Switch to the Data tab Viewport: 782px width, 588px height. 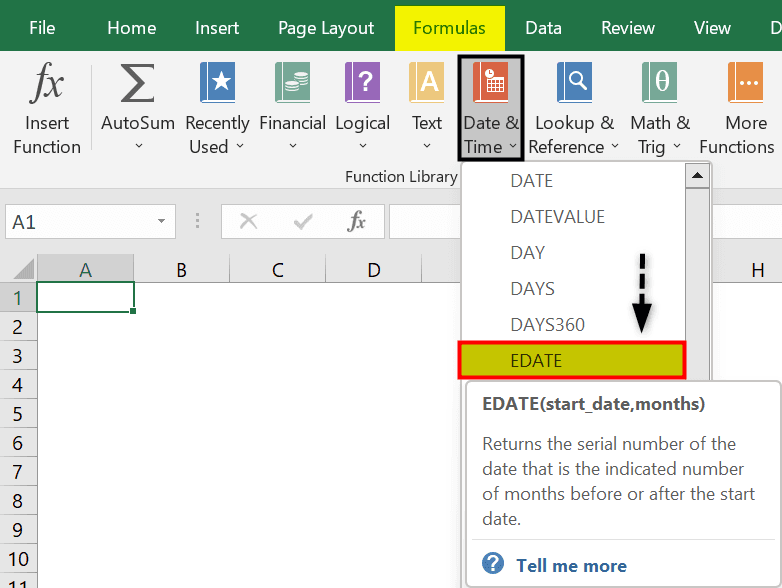(x=543, y=28)
